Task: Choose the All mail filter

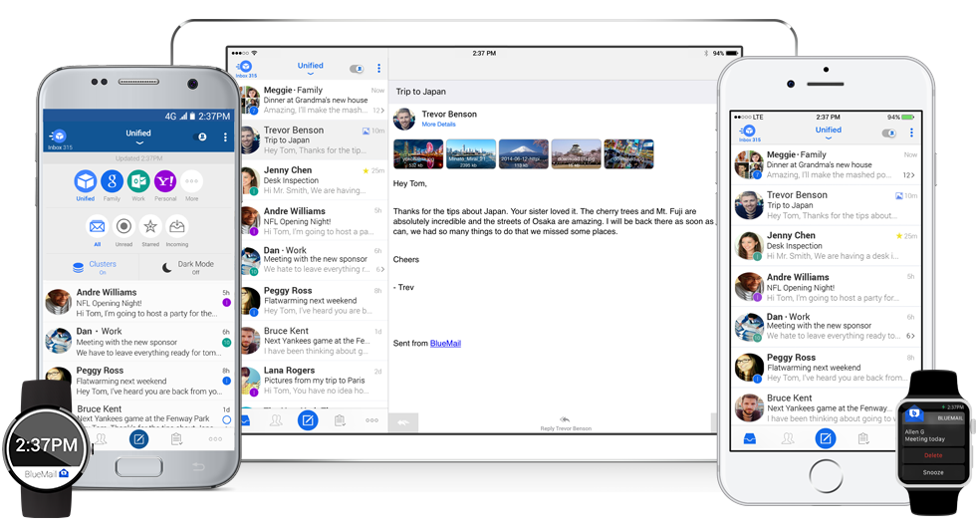Action: click(x=97, y=226)
